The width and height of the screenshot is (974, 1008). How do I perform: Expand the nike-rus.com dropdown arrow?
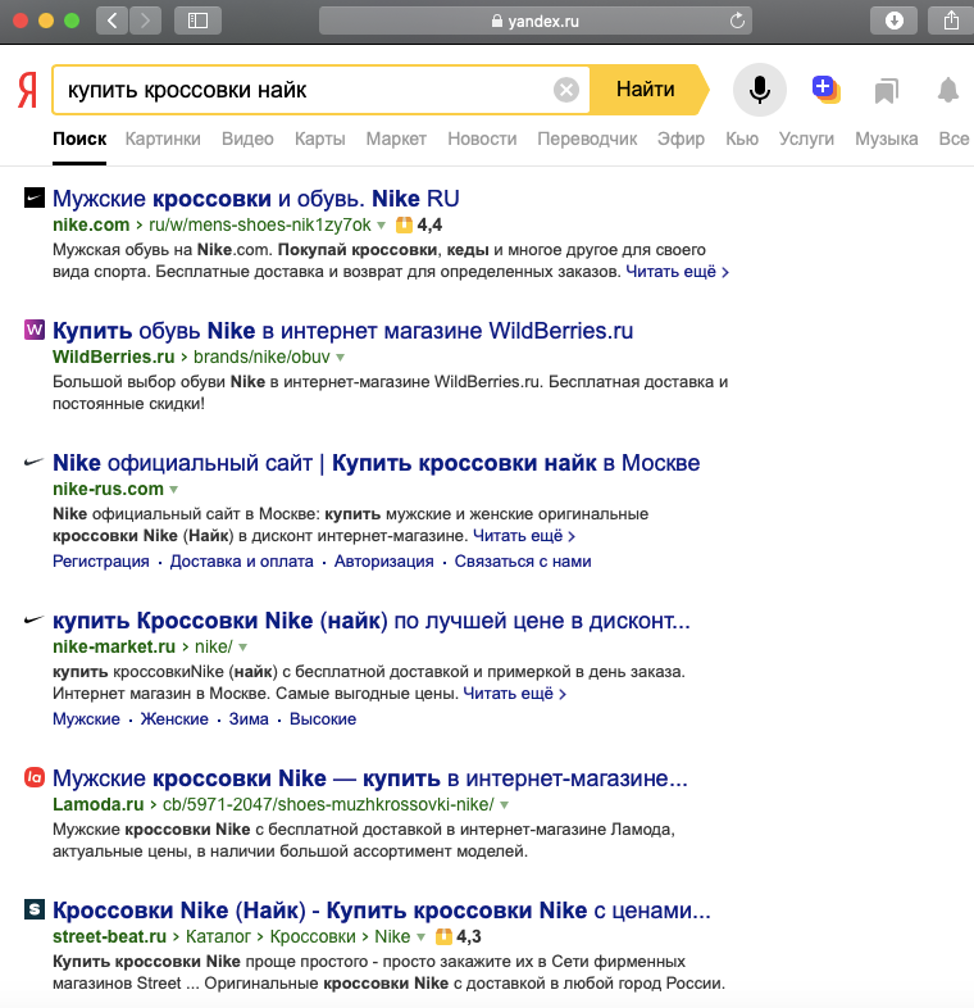click(174, 489)
